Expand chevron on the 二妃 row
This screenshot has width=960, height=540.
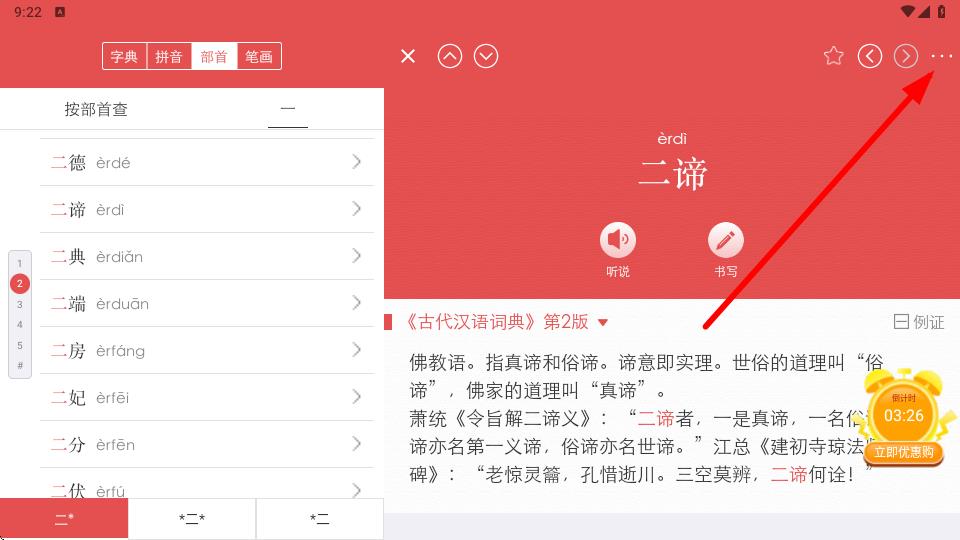click(x=356, y=397)
